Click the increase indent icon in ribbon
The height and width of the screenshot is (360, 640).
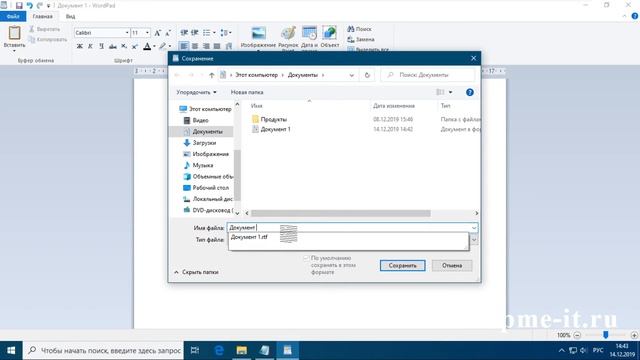(x=195, y=33)
